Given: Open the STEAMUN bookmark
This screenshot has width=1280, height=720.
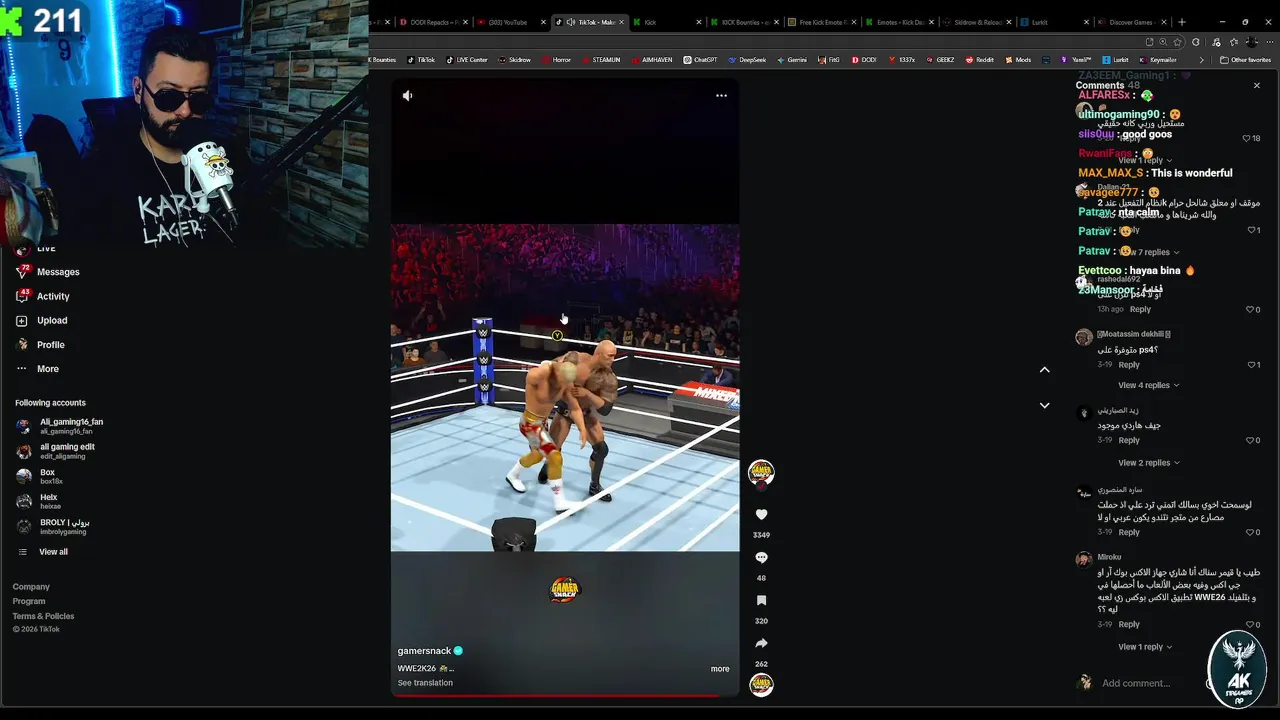Looking at the screenshot, I should click(x=601, y=60).
